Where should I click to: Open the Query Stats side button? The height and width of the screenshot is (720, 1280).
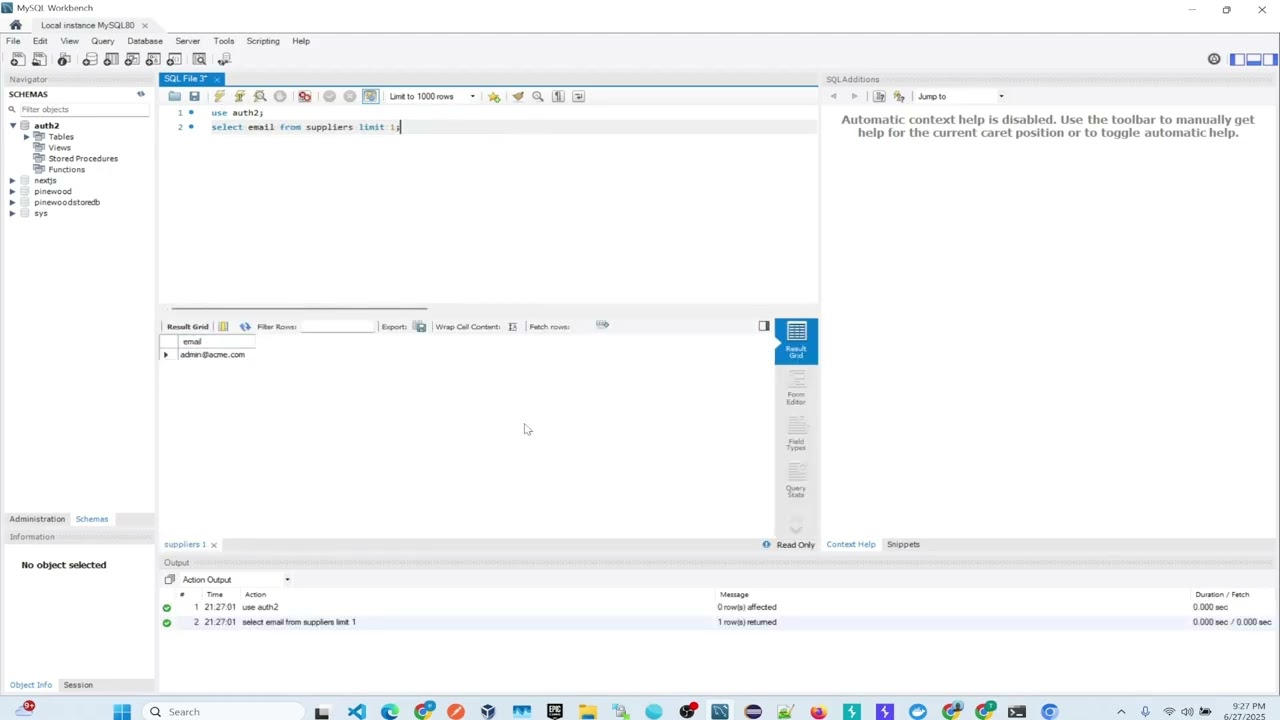796,481
